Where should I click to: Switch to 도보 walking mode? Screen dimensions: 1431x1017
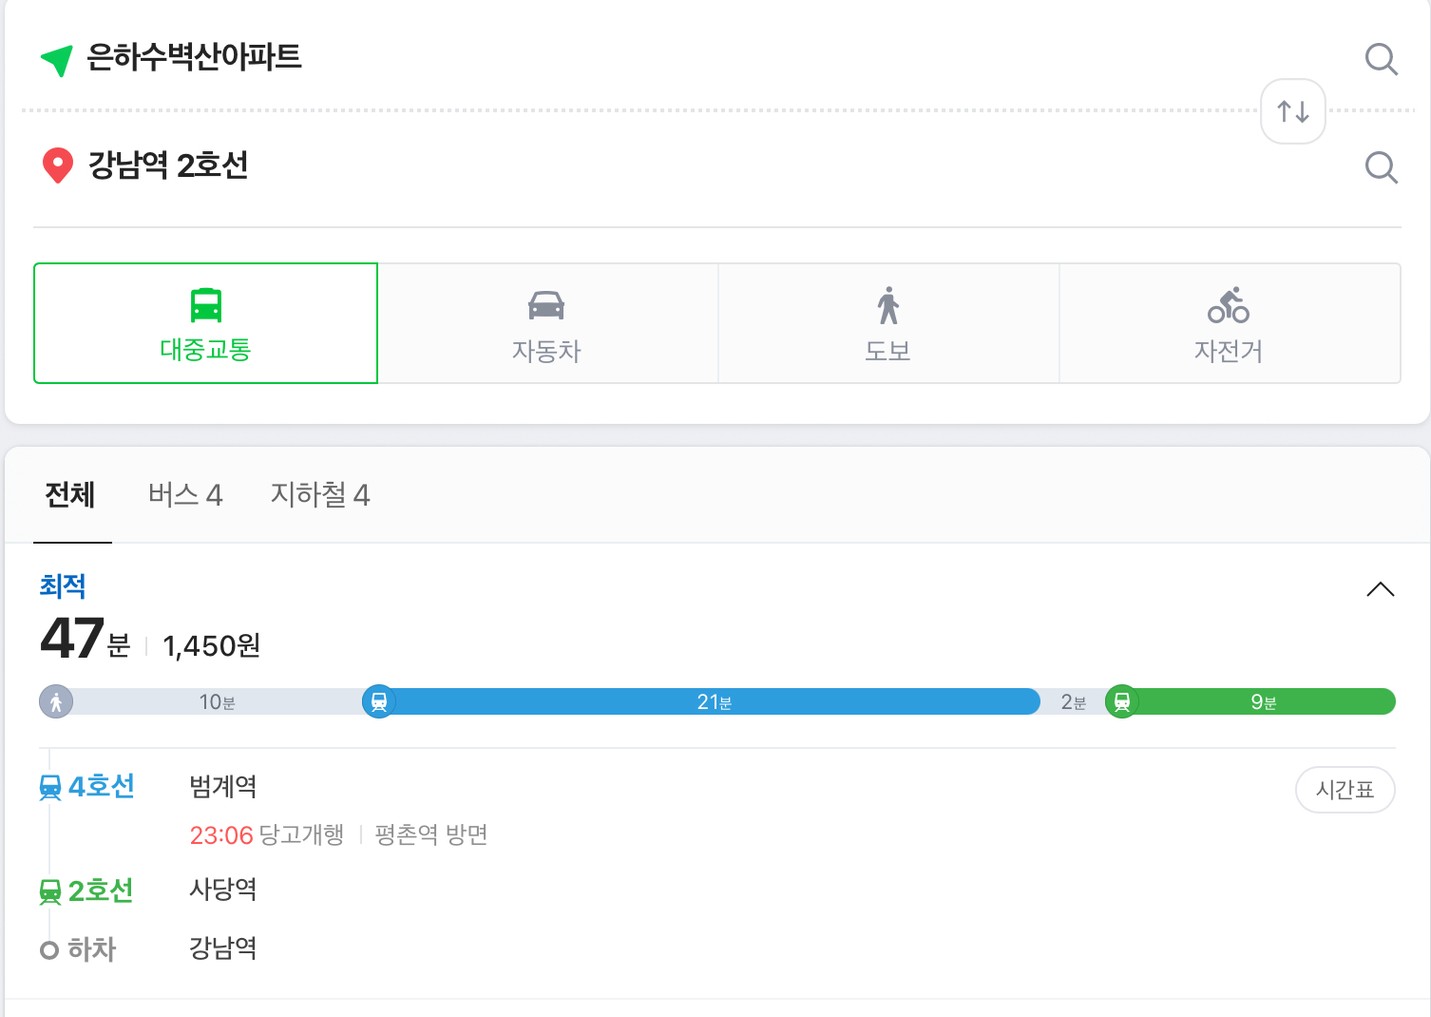[888, 323]
